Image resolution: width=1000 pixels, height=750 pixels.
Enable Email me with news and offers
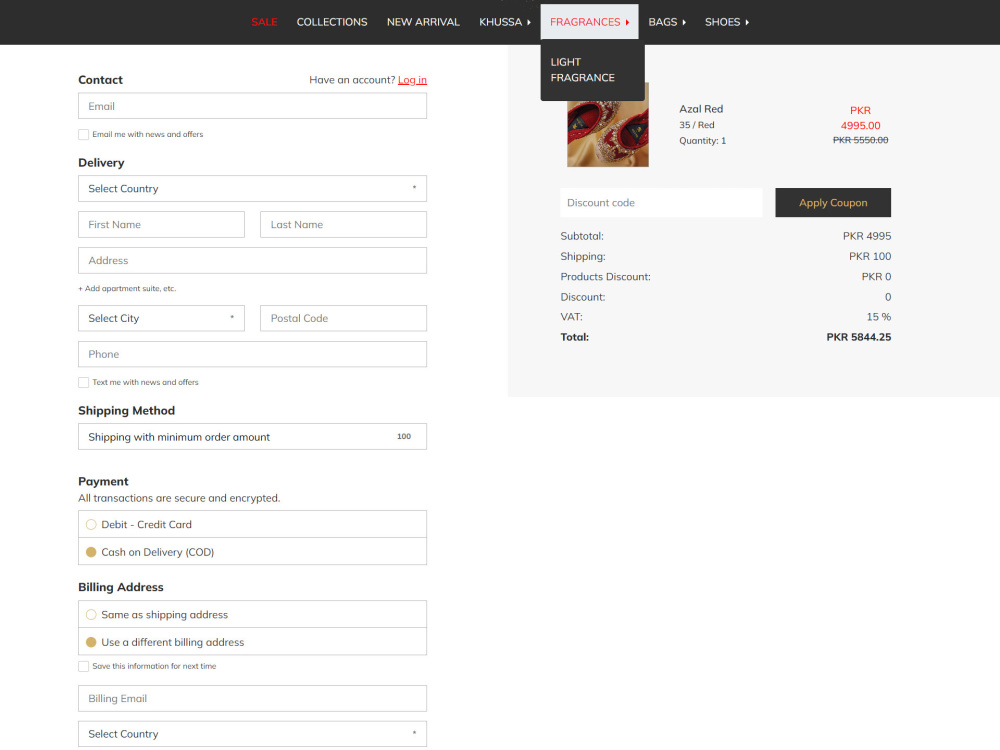tap(84, 135)
